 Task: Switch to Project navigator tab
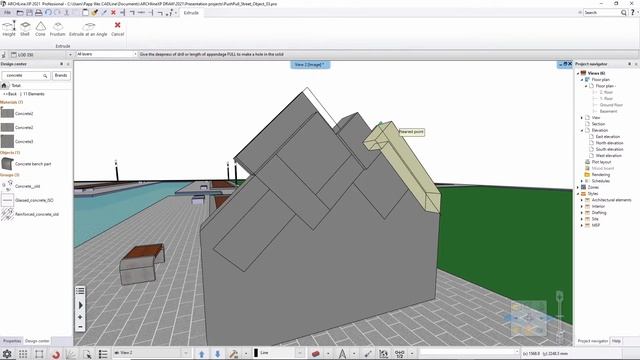point(592,341)
